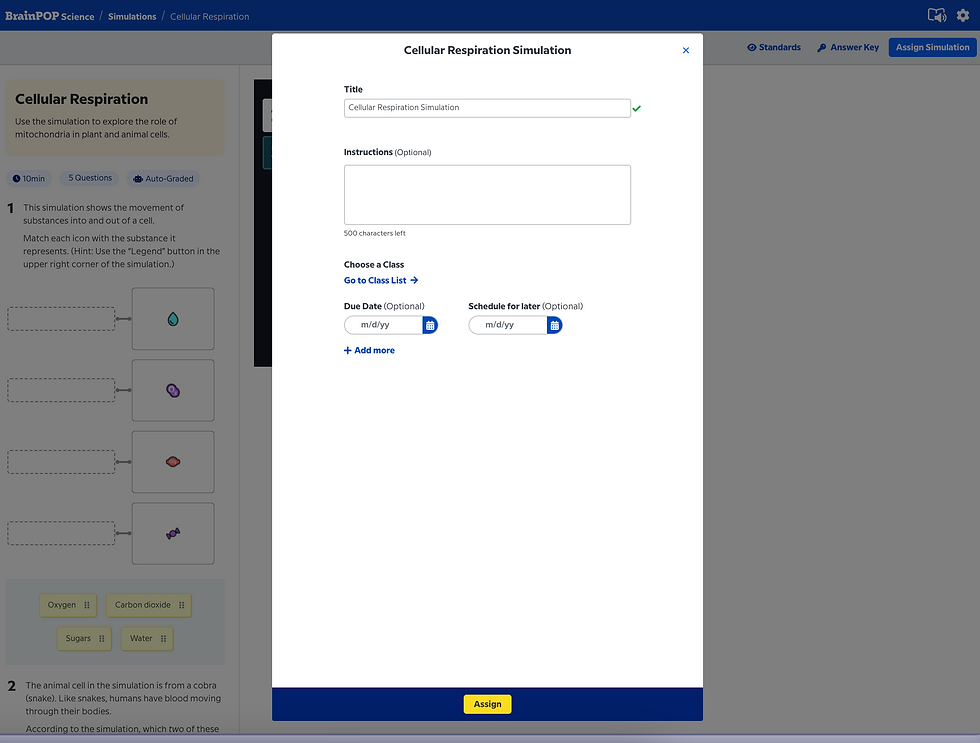Viewport: 980px width, 743px height.
Task: Click the drag handle on Carbon dioxide chip
Action: coord(181,605)
